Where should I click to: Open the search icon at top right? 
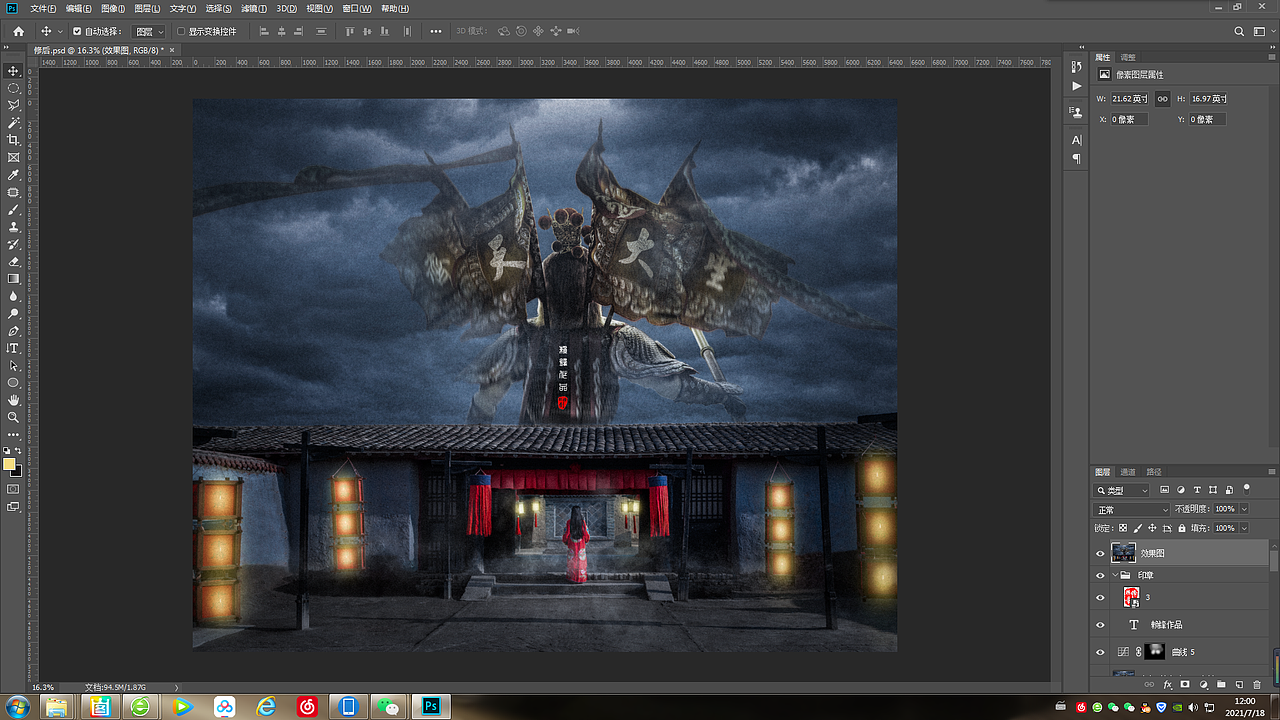[1239, 31]
